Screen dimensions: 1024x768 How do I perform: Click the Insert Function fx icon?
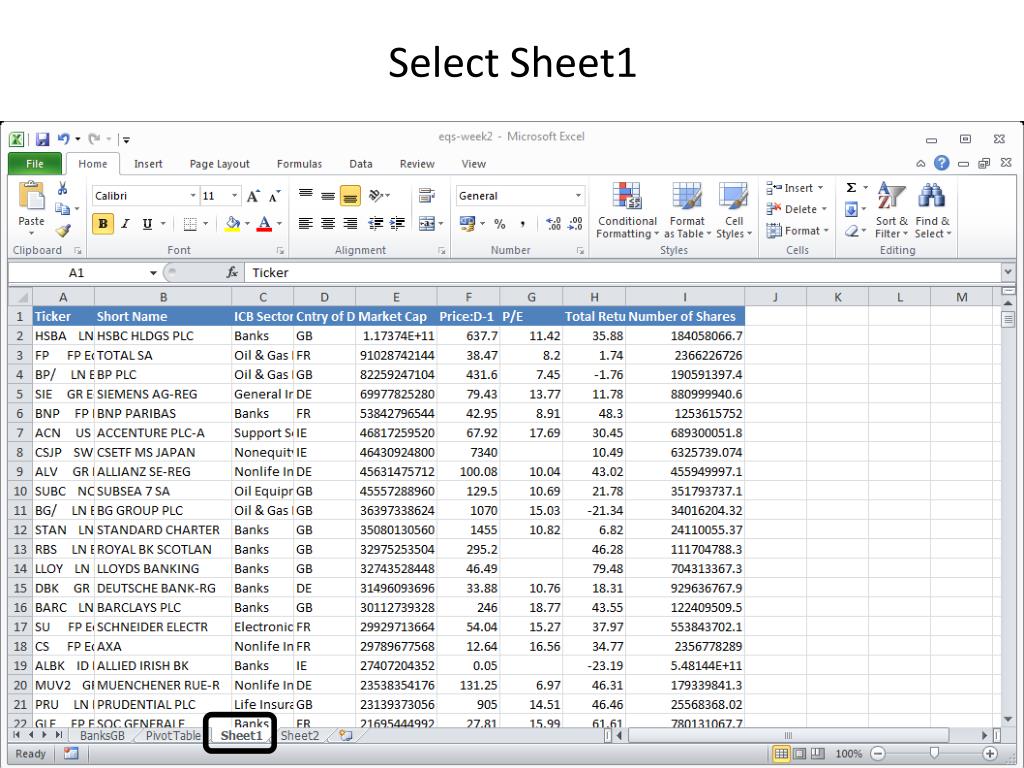pos(232,272)
